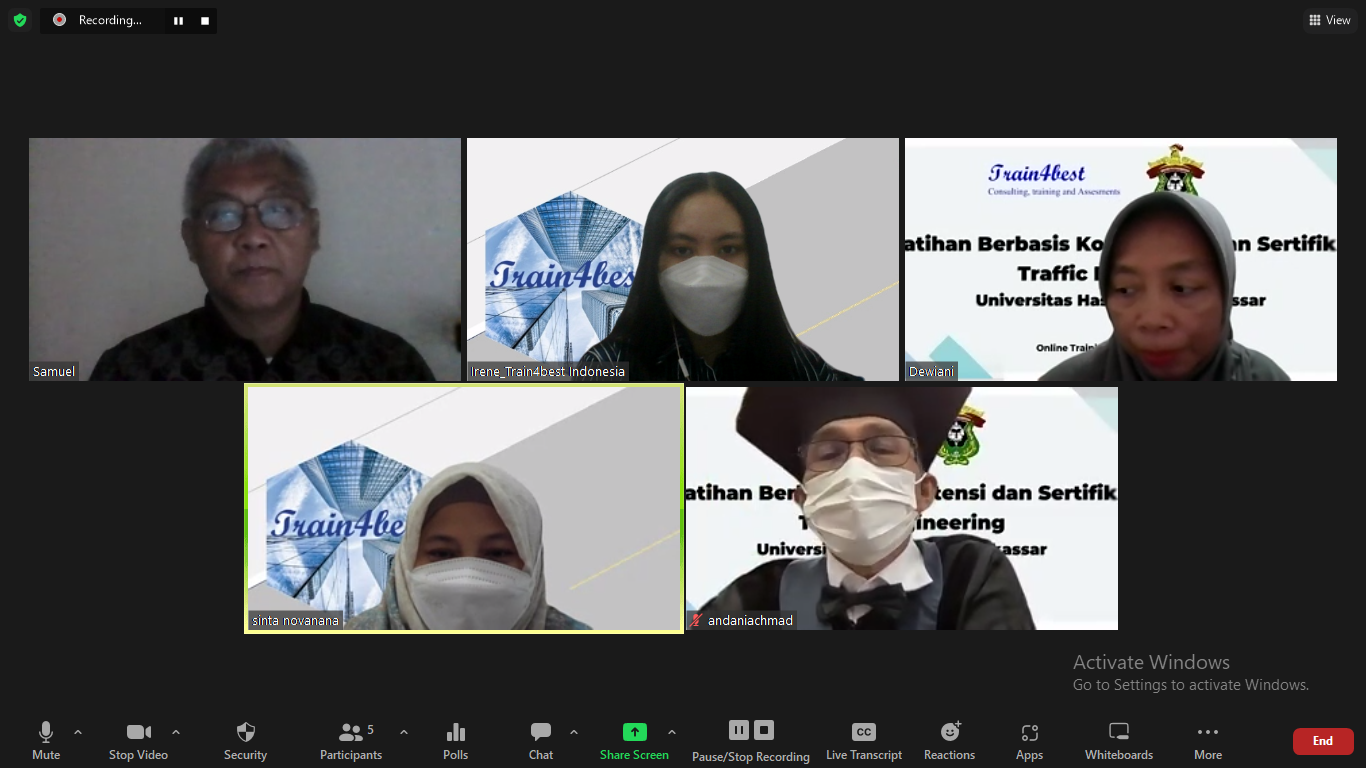Screen dimensions: 1366x768
Task: Open the Reactions emoji menu
Action: coord(949,740)
